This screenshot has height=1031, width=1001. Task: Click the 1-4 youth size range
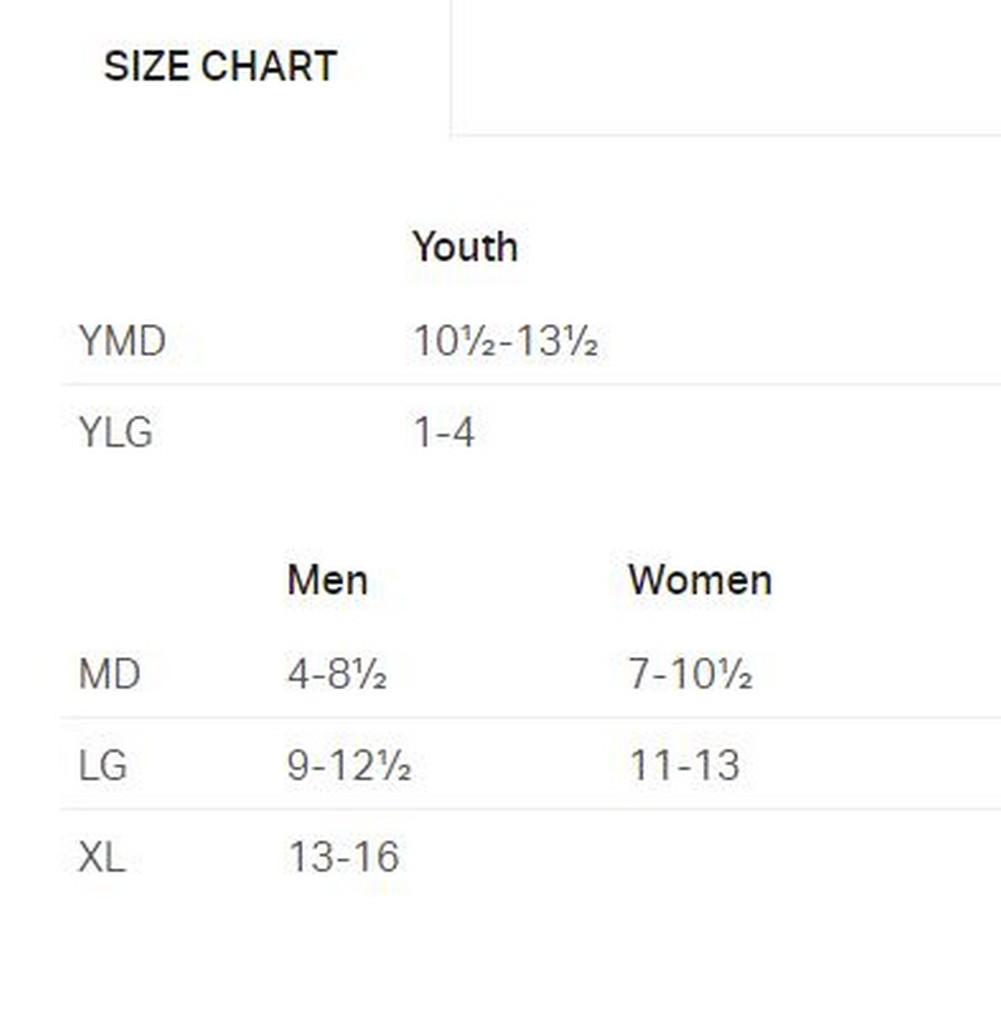pos(444,433)
